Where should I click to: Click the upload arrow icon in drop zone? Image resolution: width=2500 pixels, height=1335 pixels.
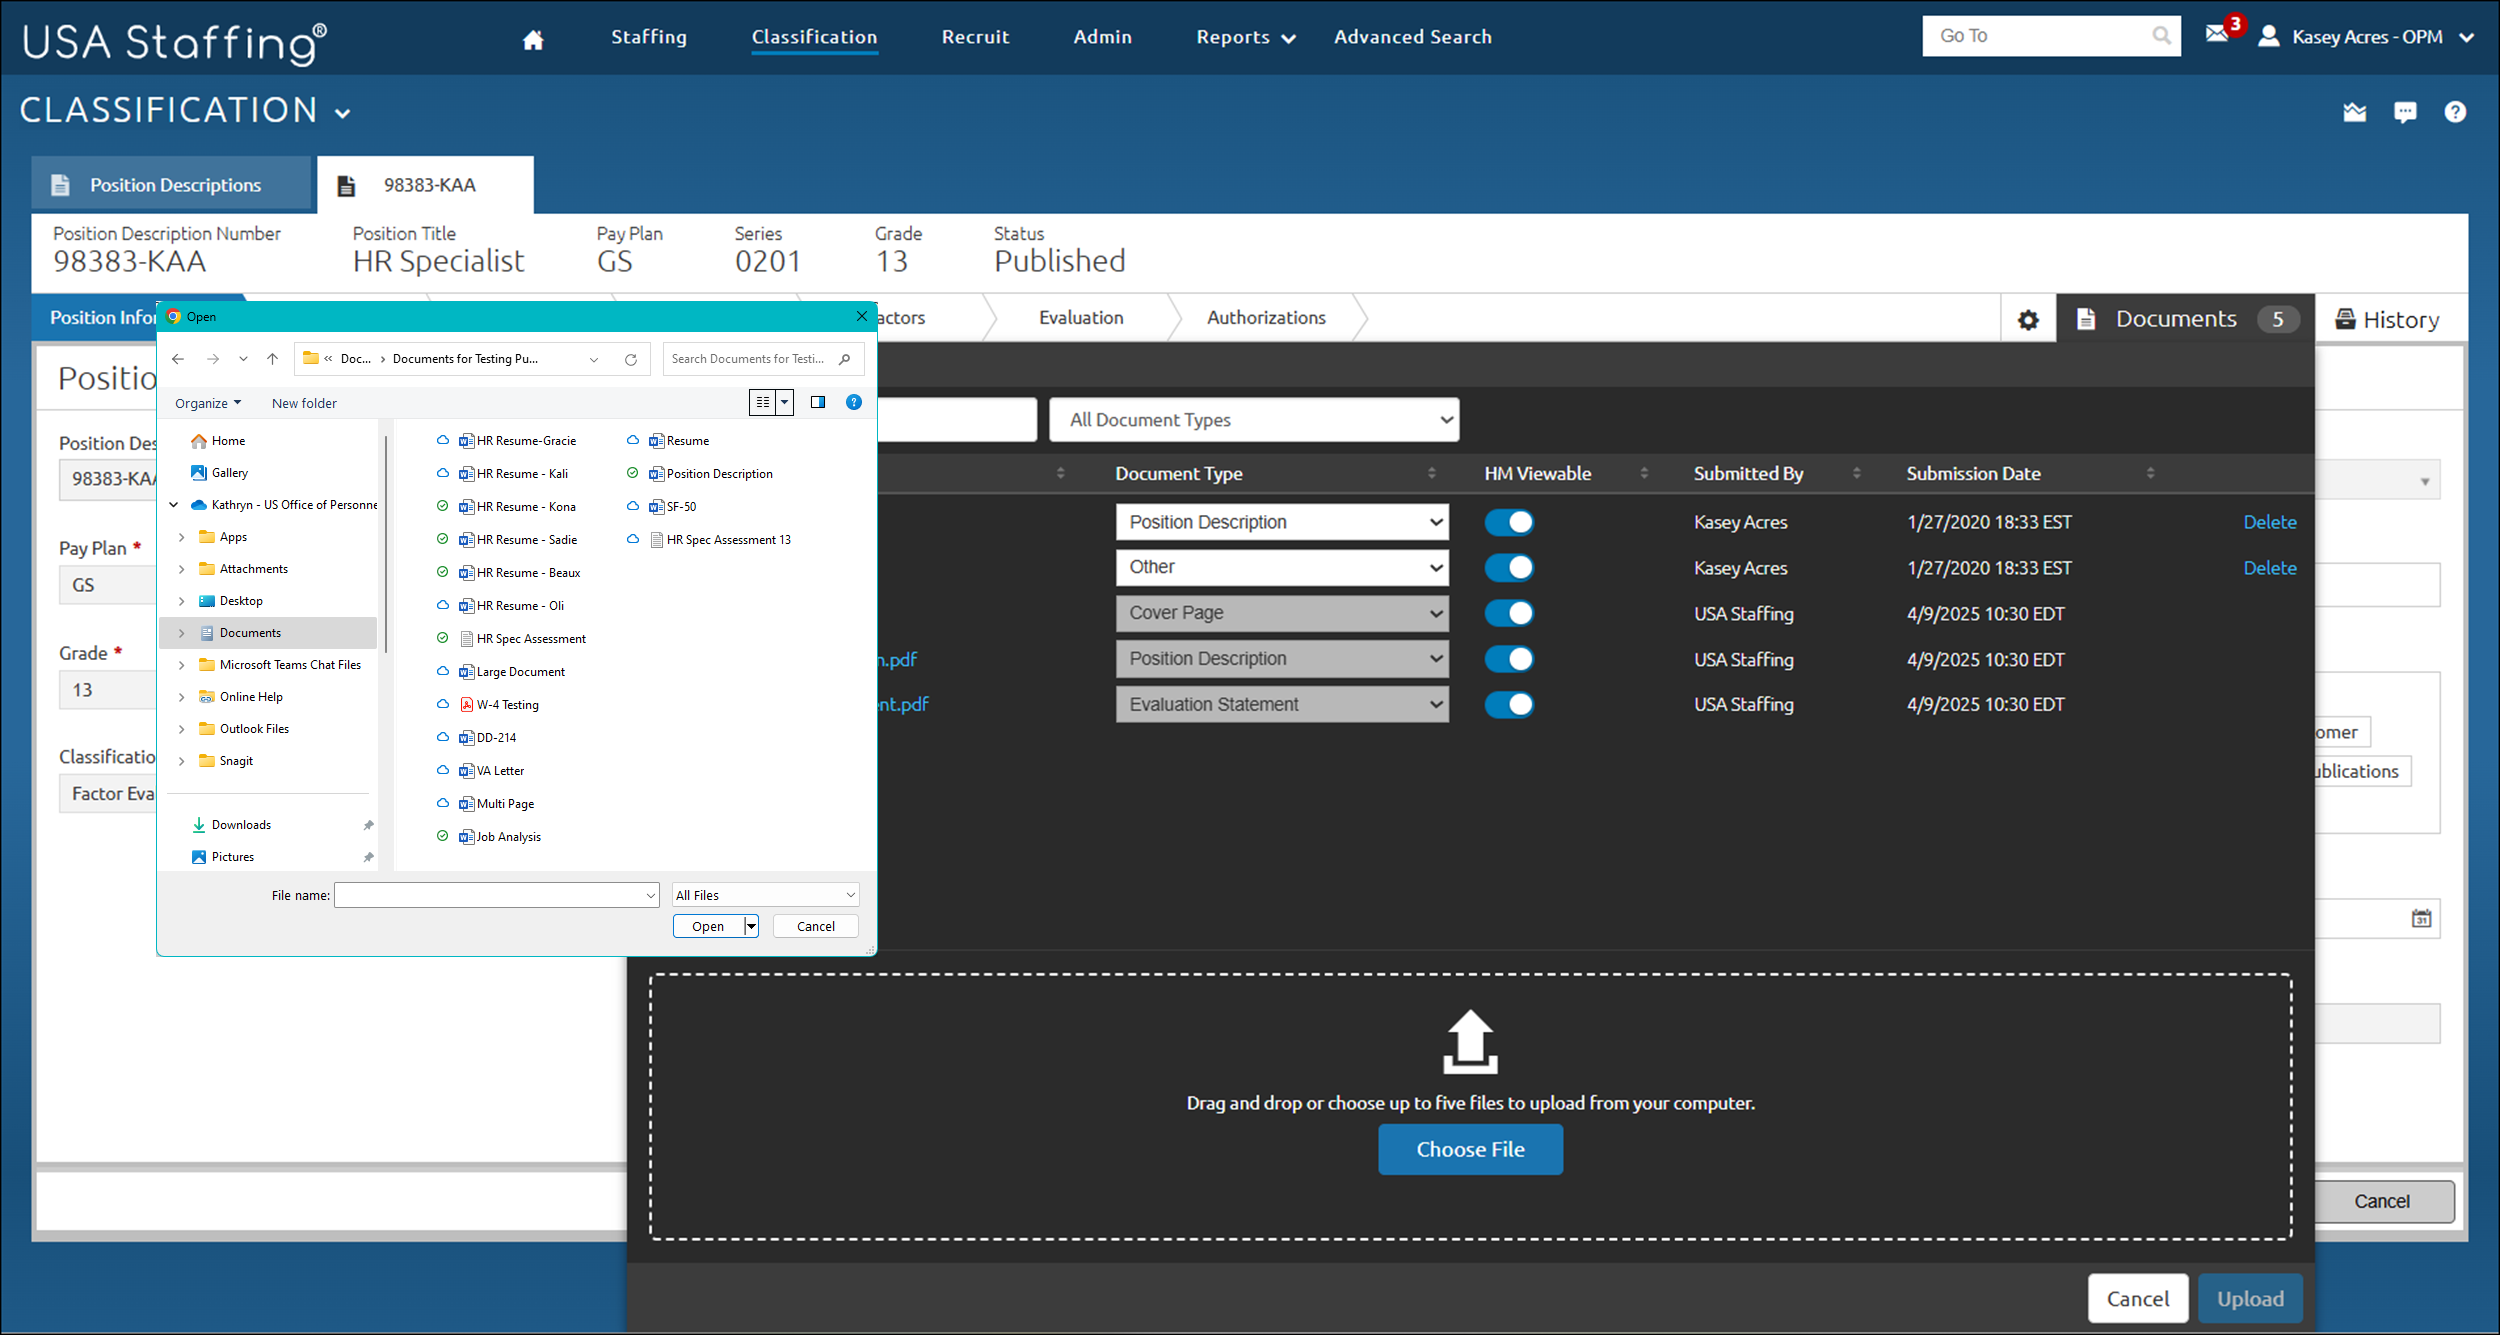point(1470,1041)
